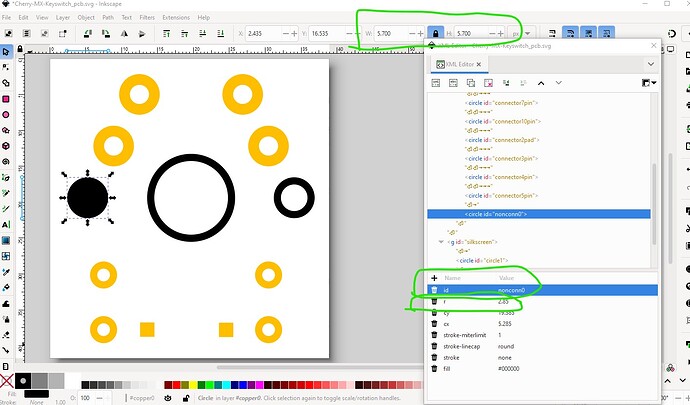Image resolution: width=690 pixels, height=405 pixels.
Task: Click Select All objects icon
Action: point(8,33)
